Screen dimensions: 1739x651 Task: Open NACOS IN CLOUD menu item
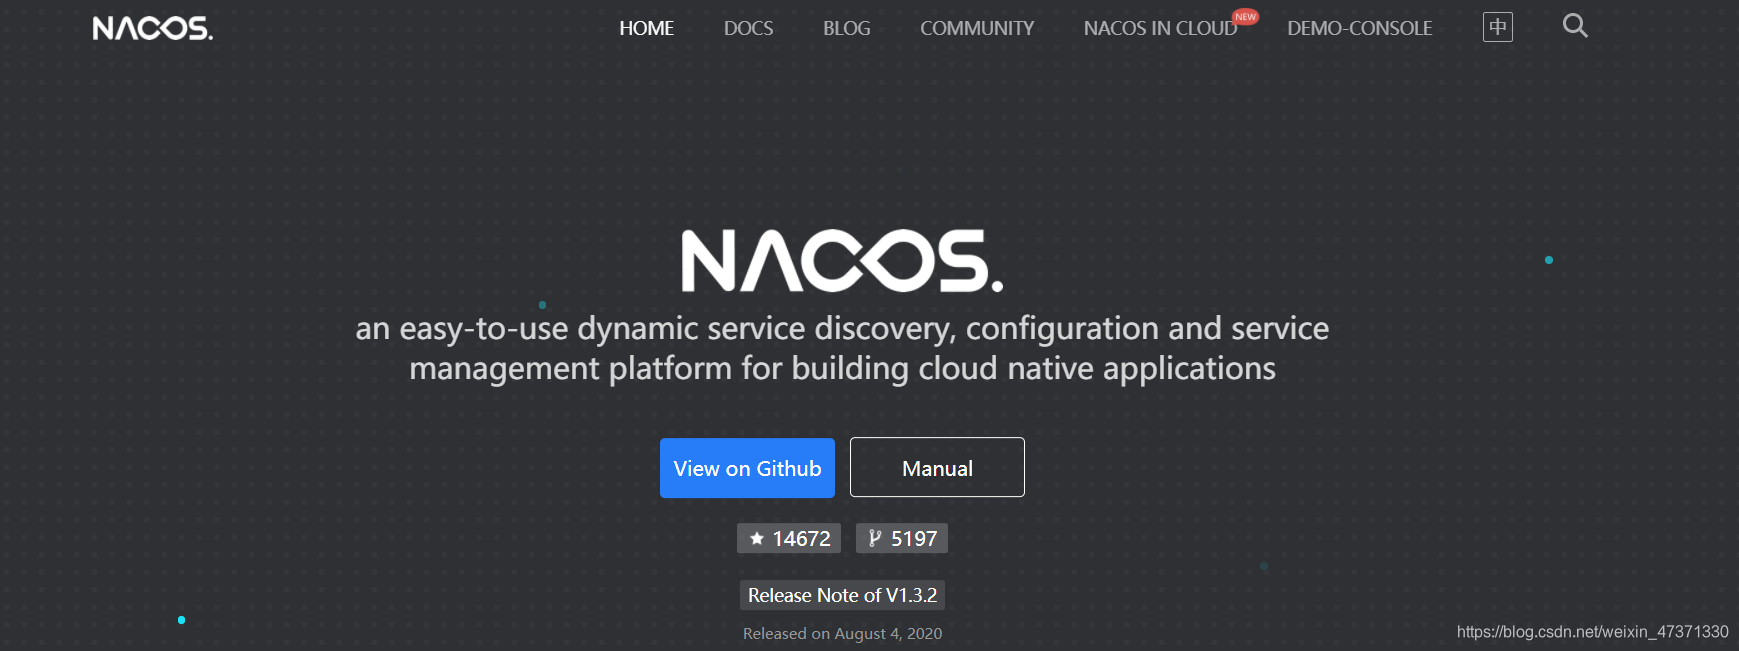click(1160, 28)
